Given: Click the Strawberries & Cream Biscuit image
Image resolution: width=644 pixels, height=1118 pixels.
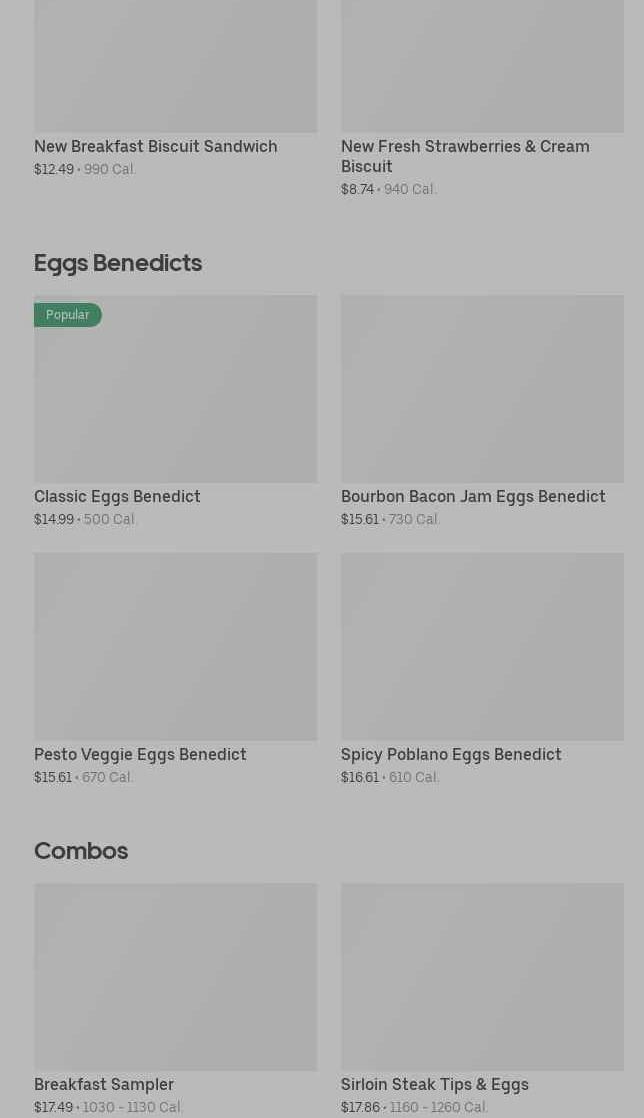Looking at the screenshot, I should click(x=482, y=65).
